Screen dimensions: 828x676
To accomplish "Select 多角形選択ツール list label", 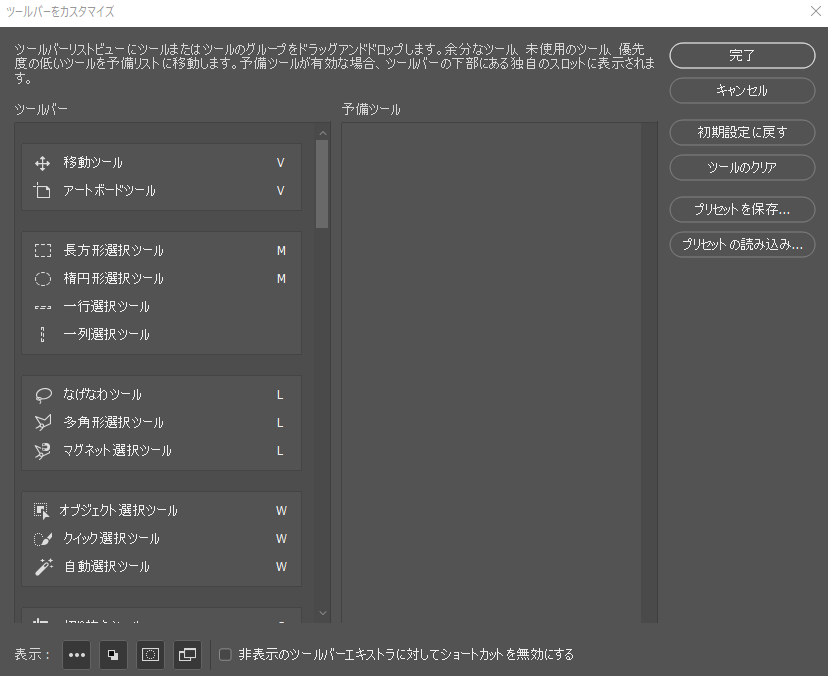I will pyautogui.click(x=114, y=422).
